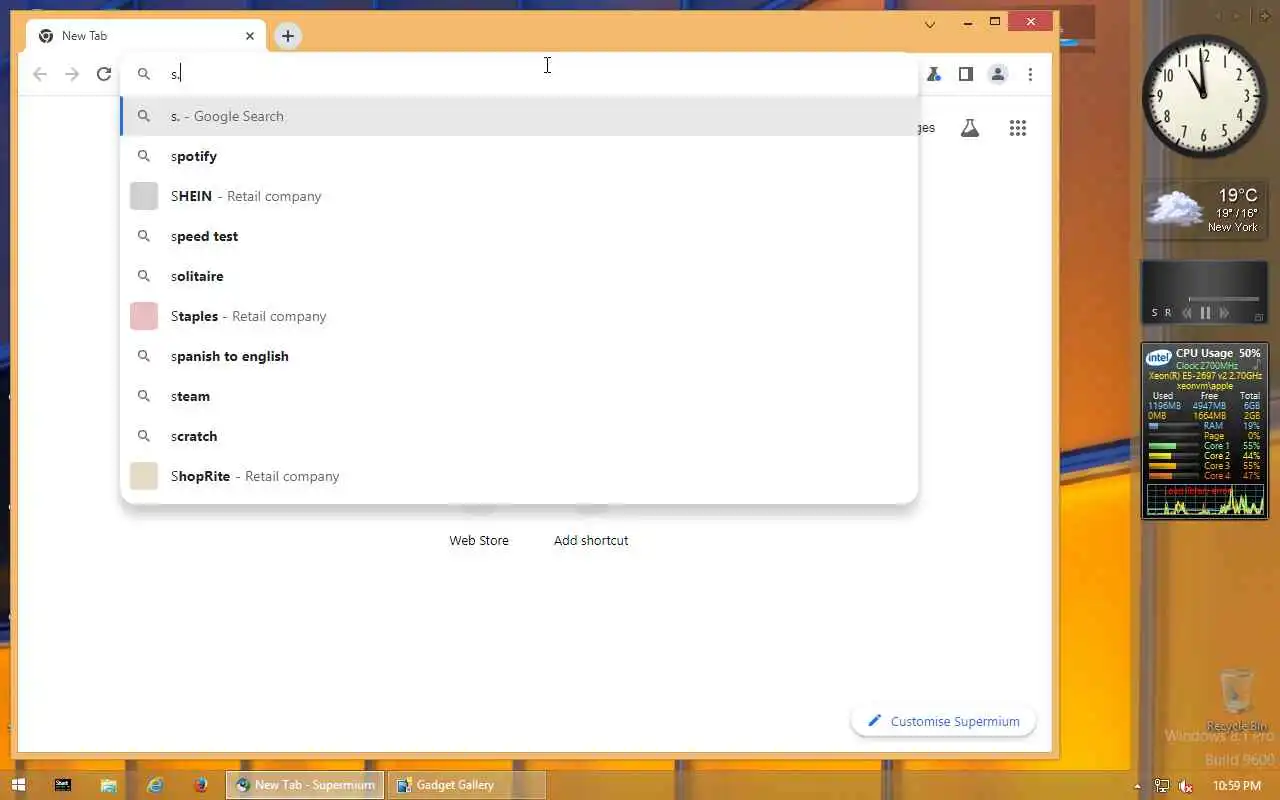Open the profile avatar menu
Screen dimensions: 1280x800
(x=998, y=74)
